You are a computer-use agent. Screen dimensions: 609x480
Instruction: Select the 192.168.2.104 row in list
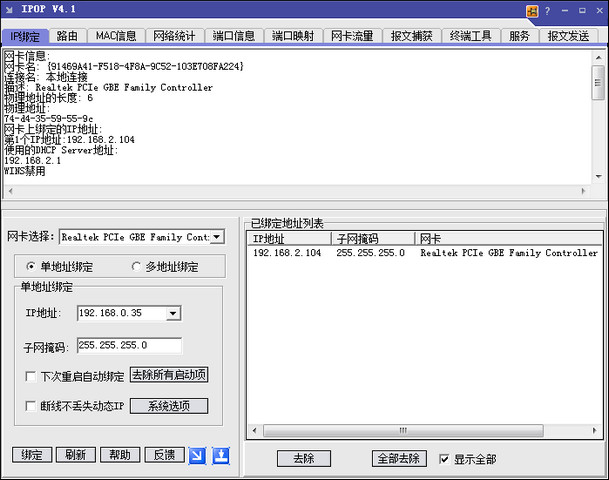coord(425,253)
